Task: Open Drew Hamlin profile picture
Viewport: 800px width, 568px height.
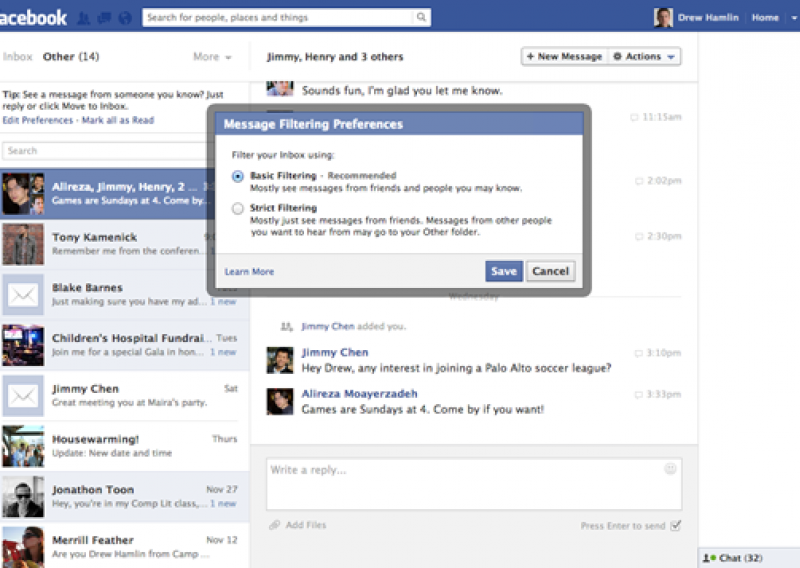Action: click(663, 17)
